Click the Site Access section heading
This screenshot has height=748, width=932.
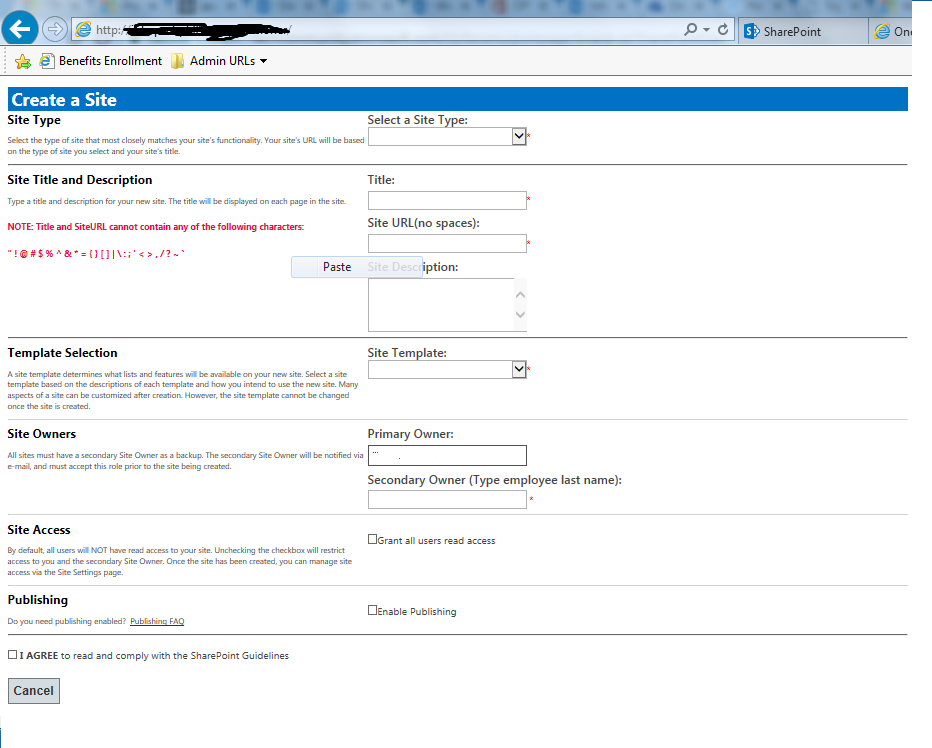(39, 530)
